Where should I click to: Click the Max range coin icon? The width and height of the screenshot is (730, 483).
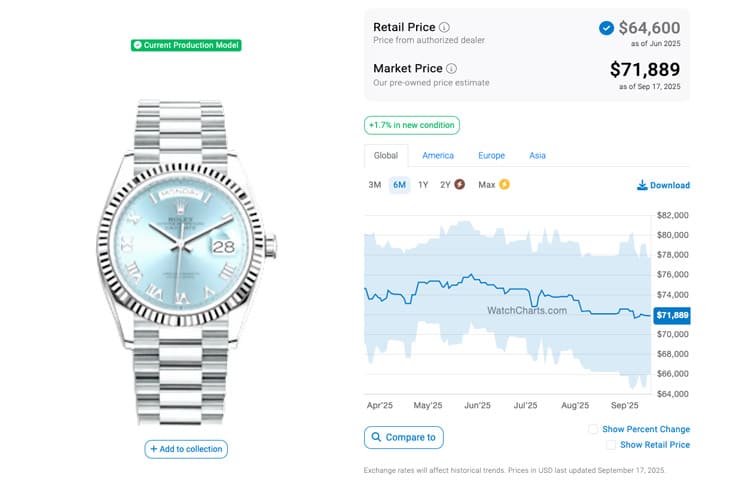tap(504, 185)
